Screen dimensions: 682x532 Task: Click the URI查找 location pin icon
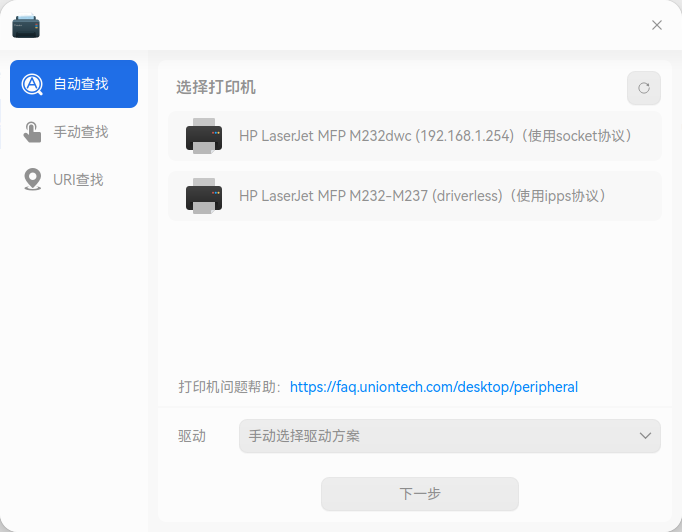33,179
